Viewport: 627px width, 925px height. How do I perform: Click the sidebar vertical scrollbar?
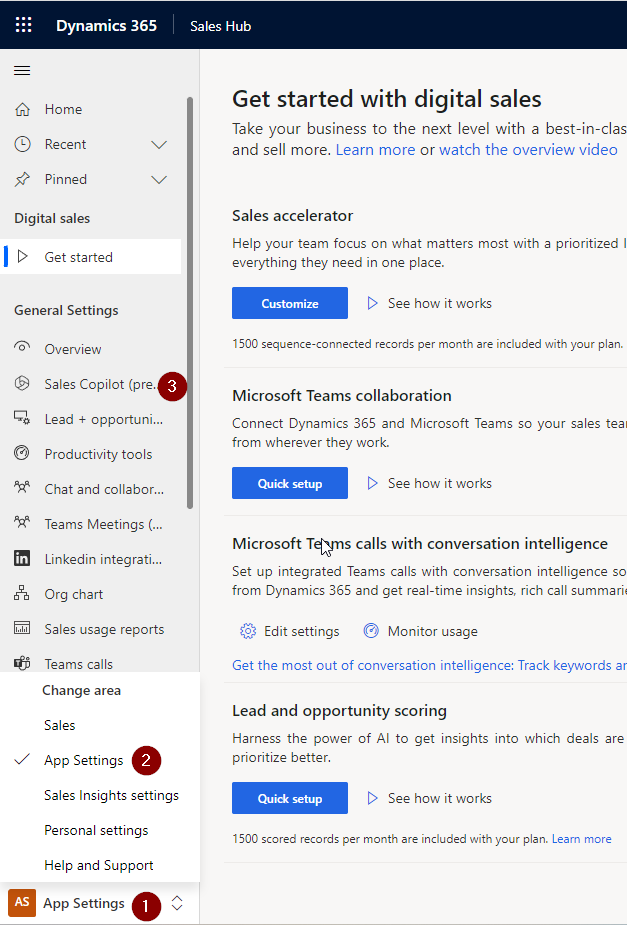pos(190,303)
